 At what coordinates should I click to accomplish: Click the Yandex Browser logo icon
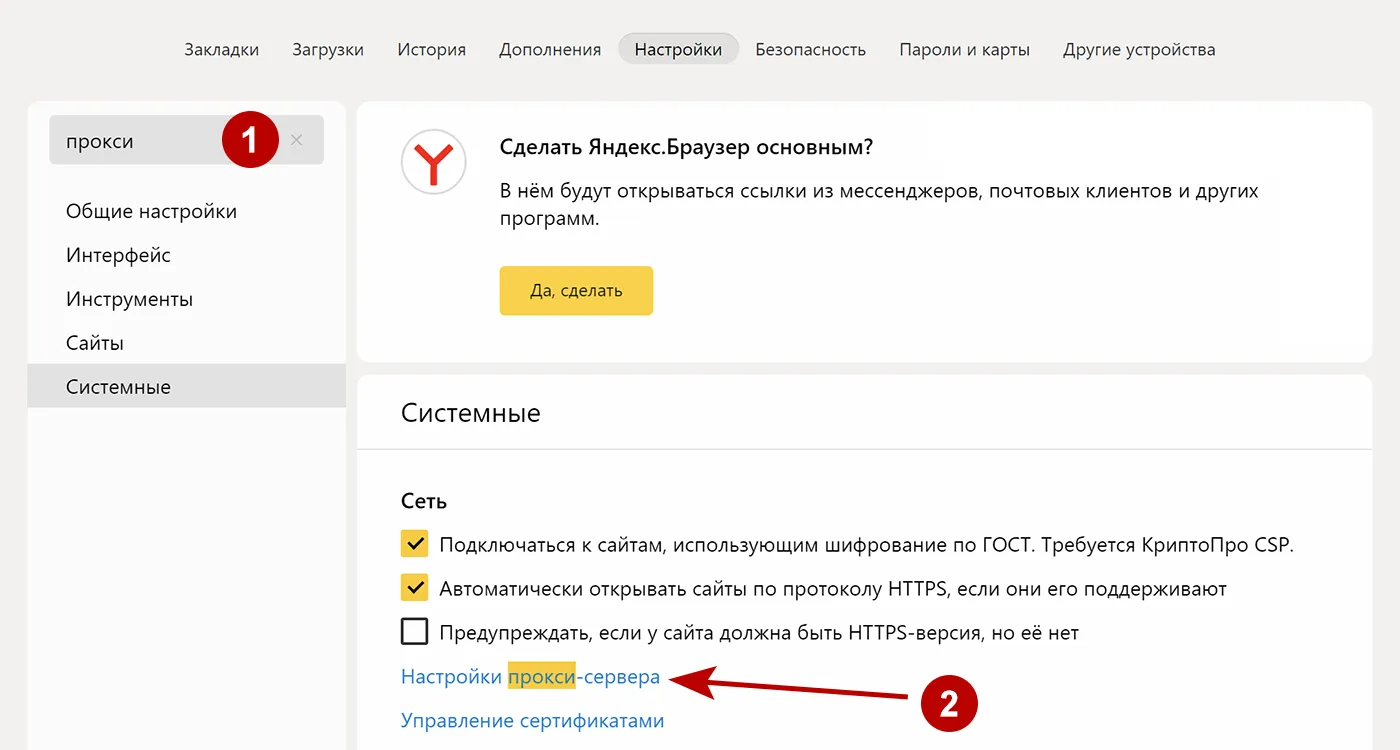coord(433,162)
